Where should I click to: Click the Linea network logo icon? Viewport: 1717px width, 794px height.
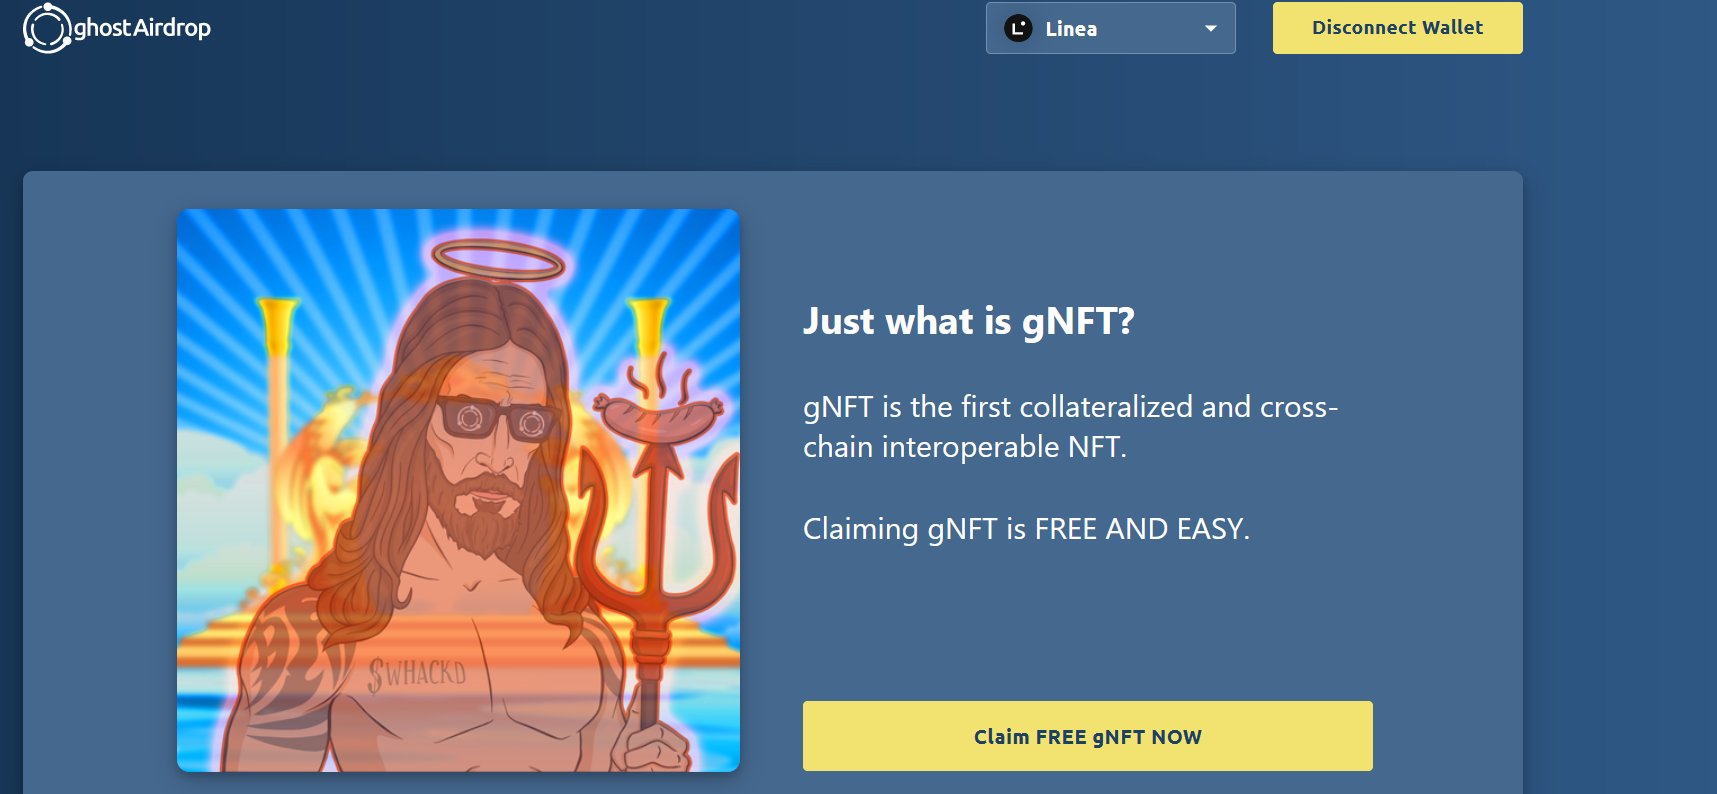1018,28
